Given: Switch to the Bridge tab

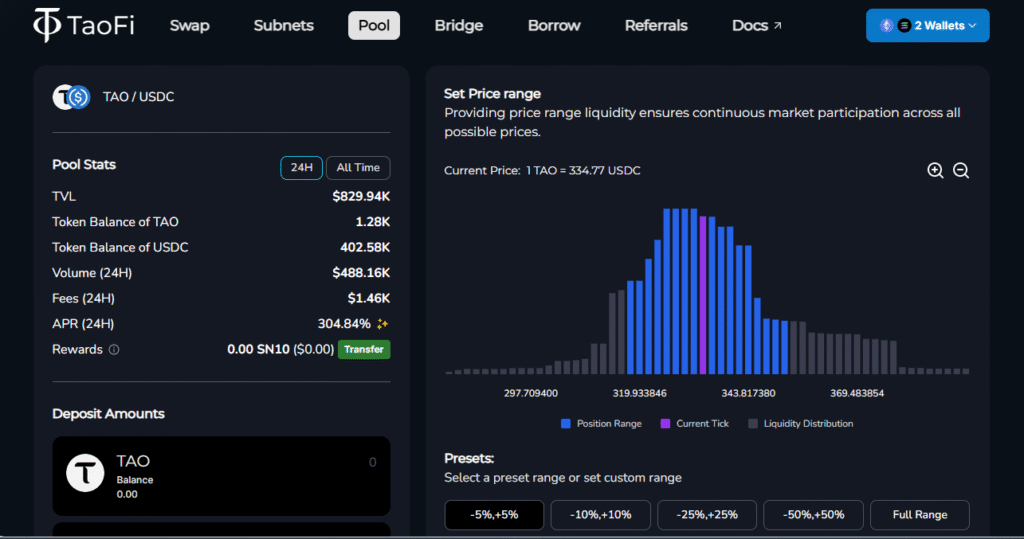Looking at the screenshot, I should pos(459,26).
